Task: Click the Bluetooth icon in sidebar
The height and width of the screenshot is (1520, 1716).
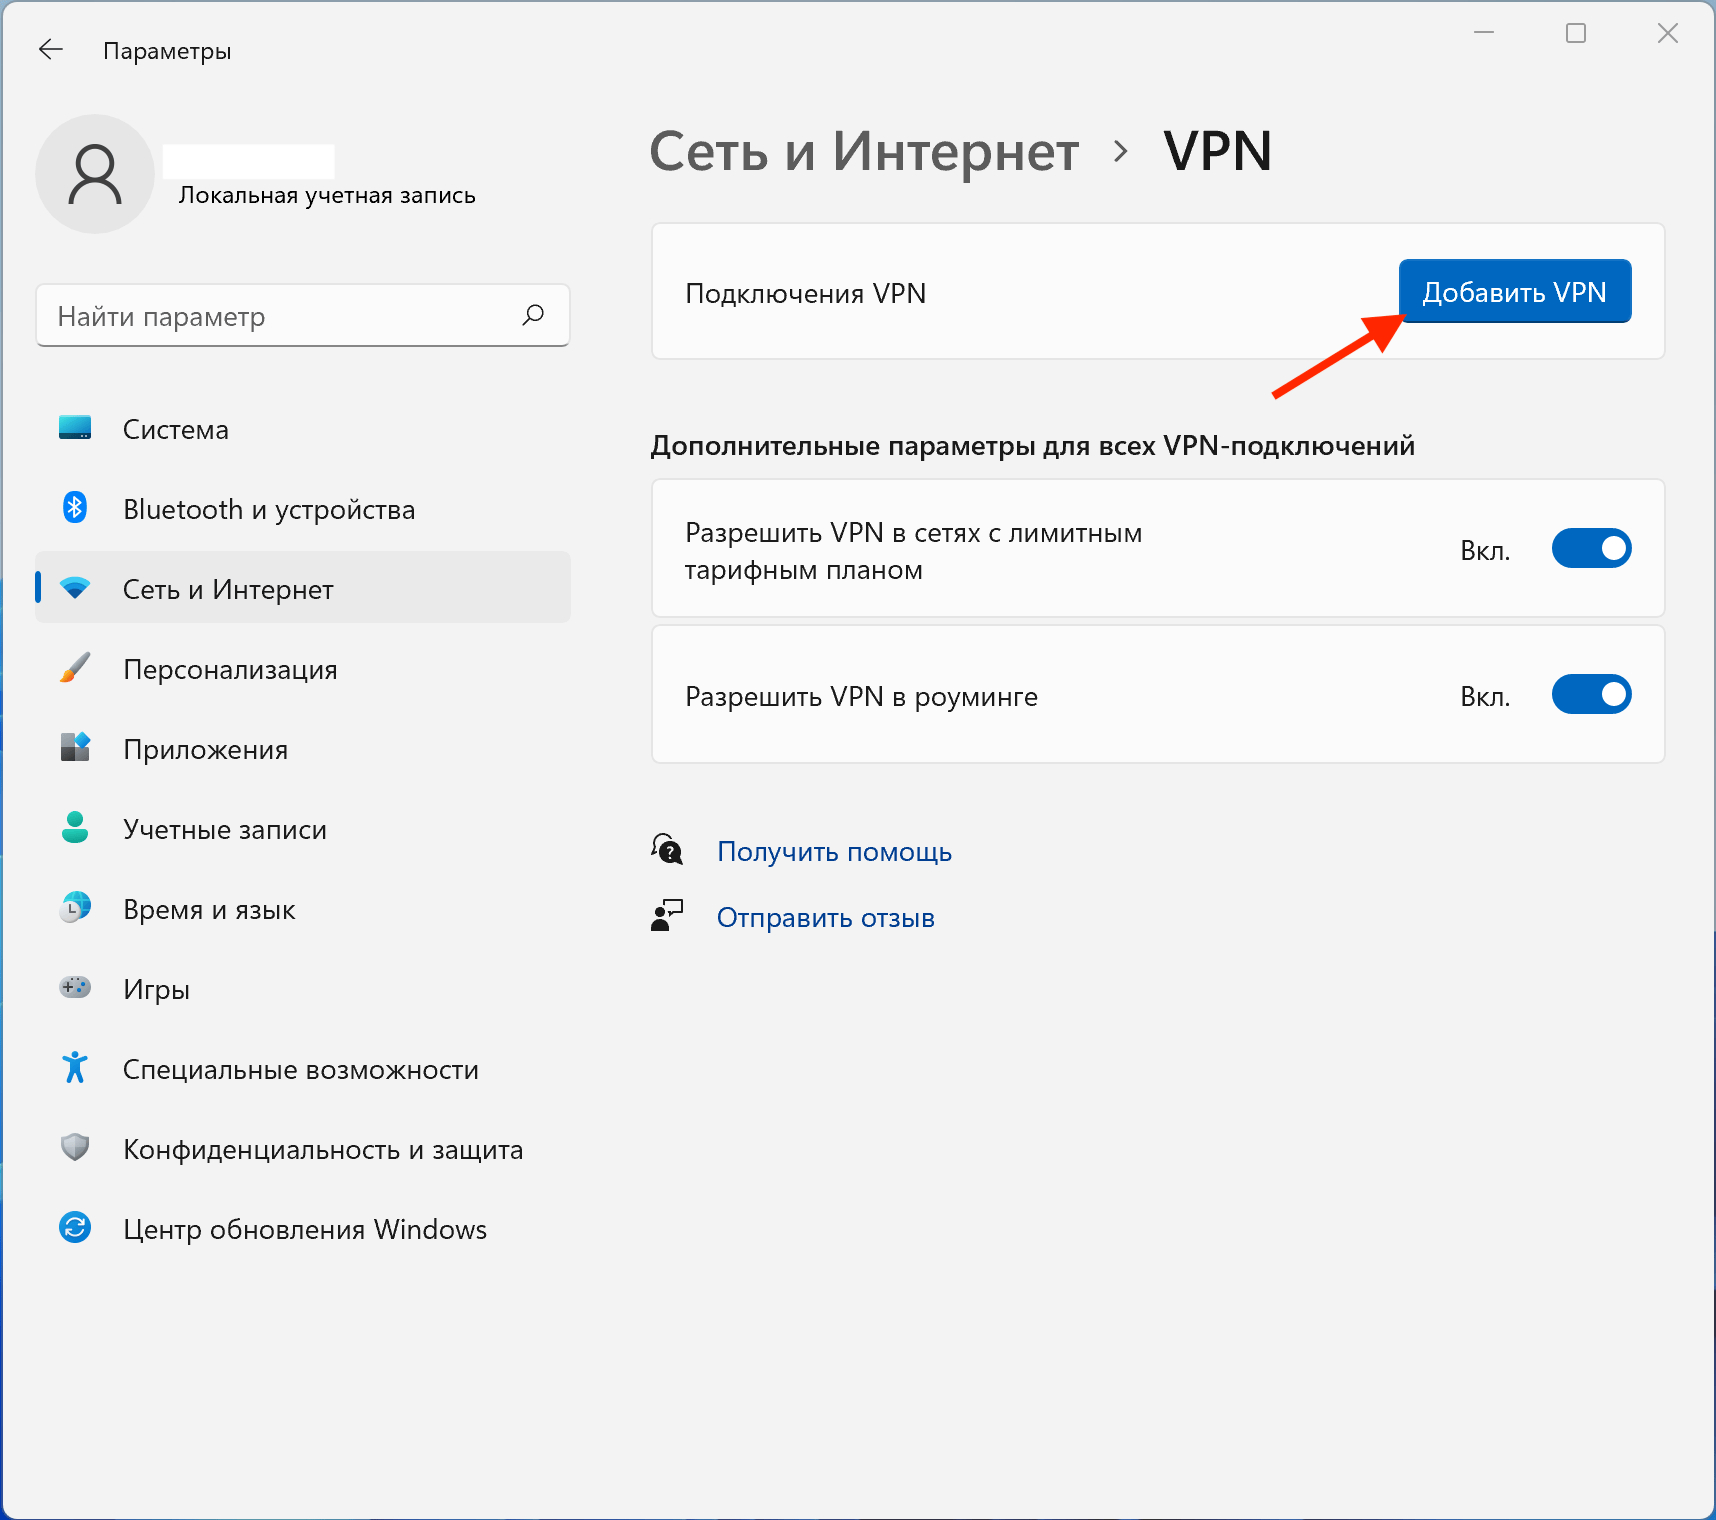Action: pyautogui.click(x=75, y=508)
